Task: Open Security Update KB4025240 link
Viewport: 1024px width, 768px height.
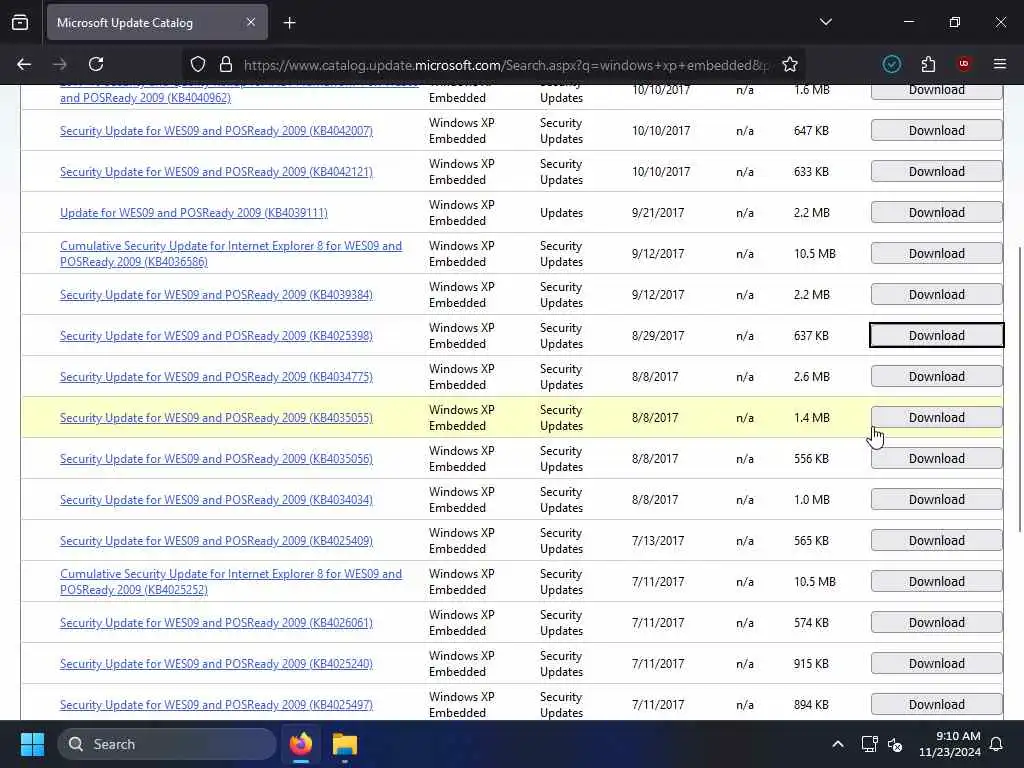Action: point(216,664)
